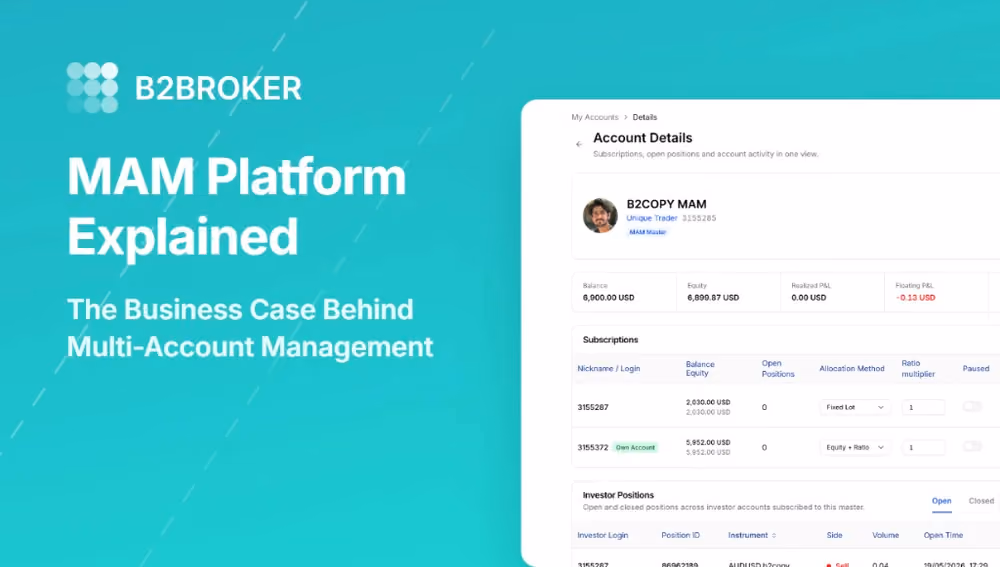1000x567 pixels.
Task: Sort by Instrument using the sort arrows
Action: [774, 536]
